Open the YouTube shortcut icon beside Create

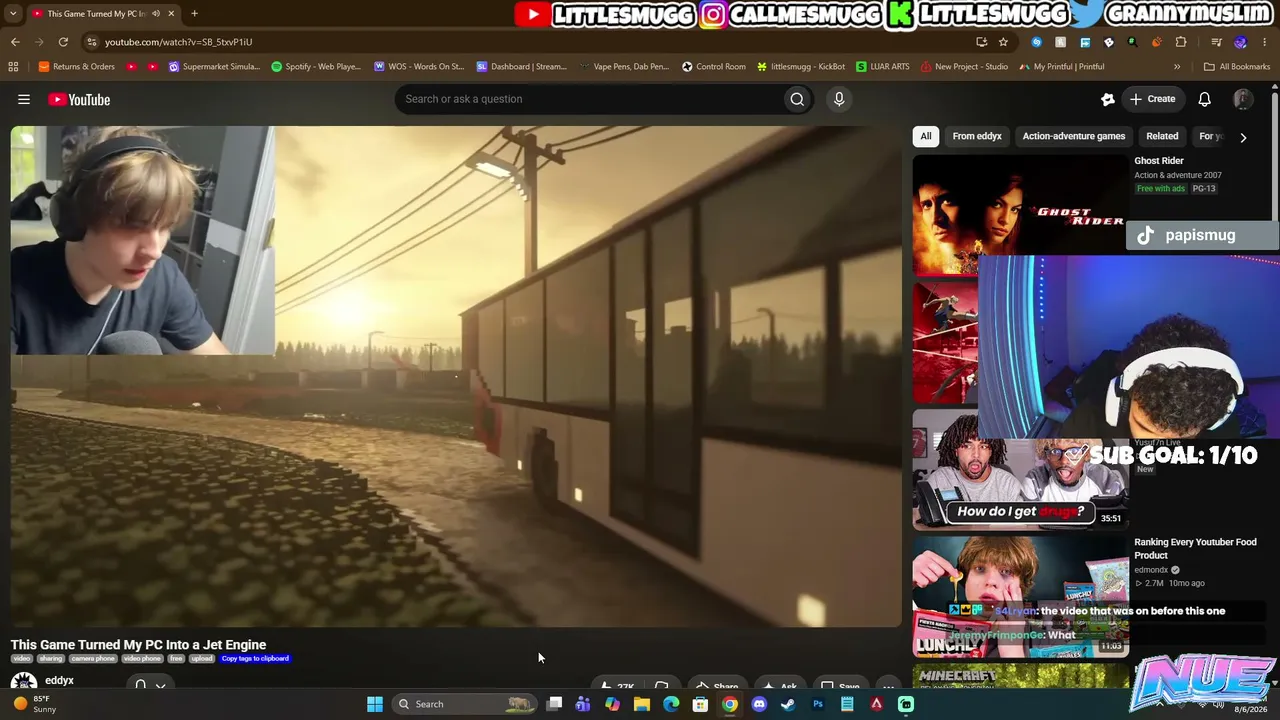point(1107,99)
